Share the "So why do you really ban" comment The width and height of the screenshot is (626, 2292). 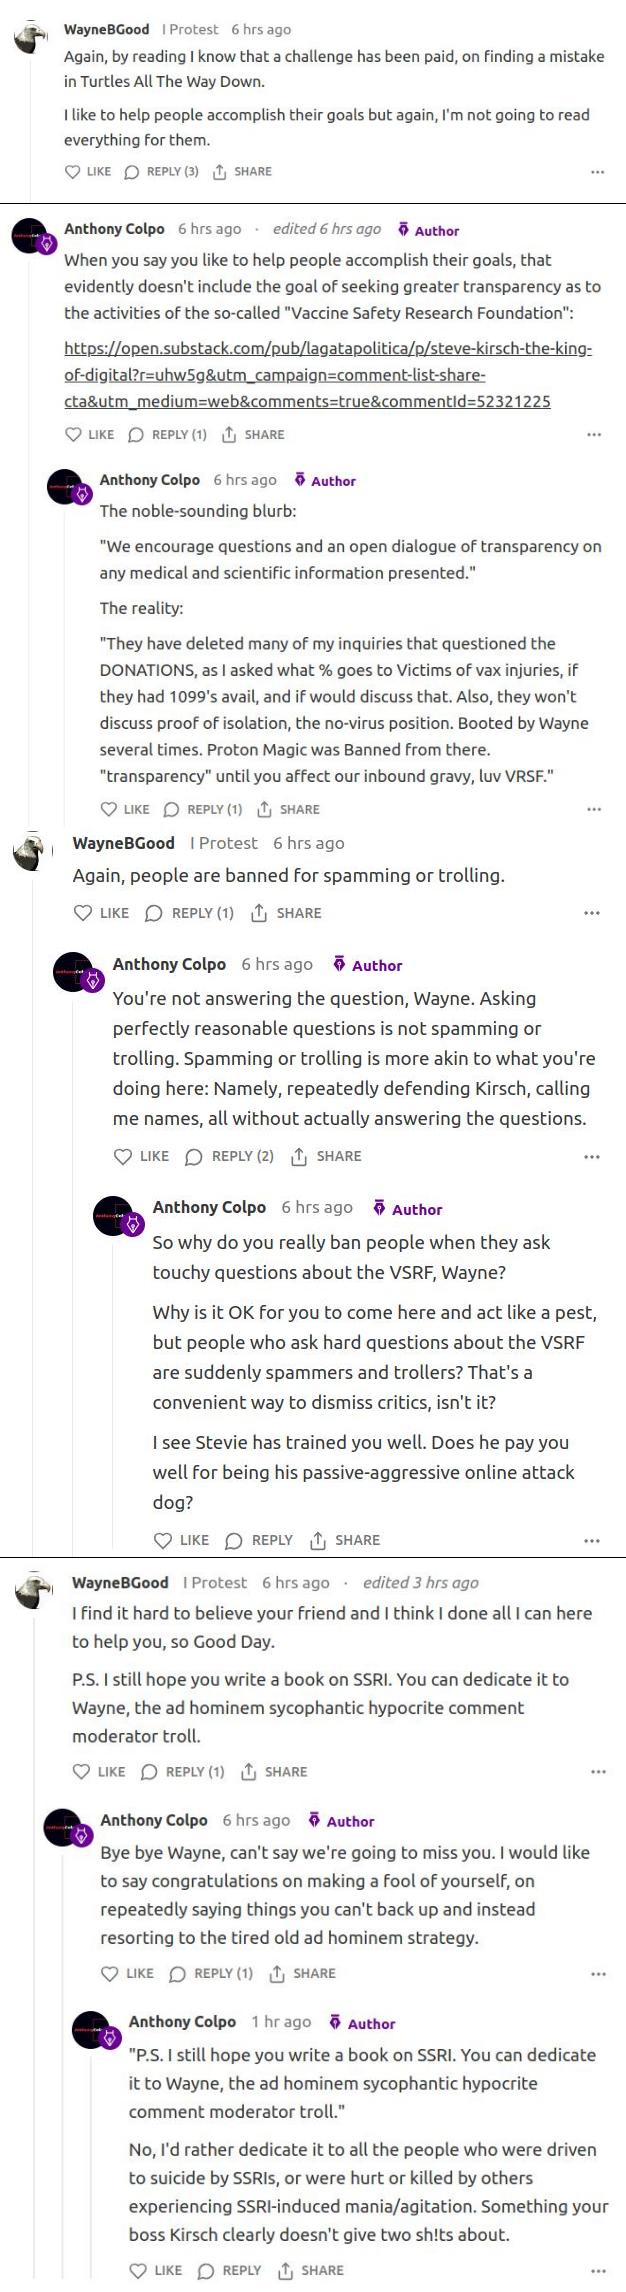click(x=344, y=1540)
